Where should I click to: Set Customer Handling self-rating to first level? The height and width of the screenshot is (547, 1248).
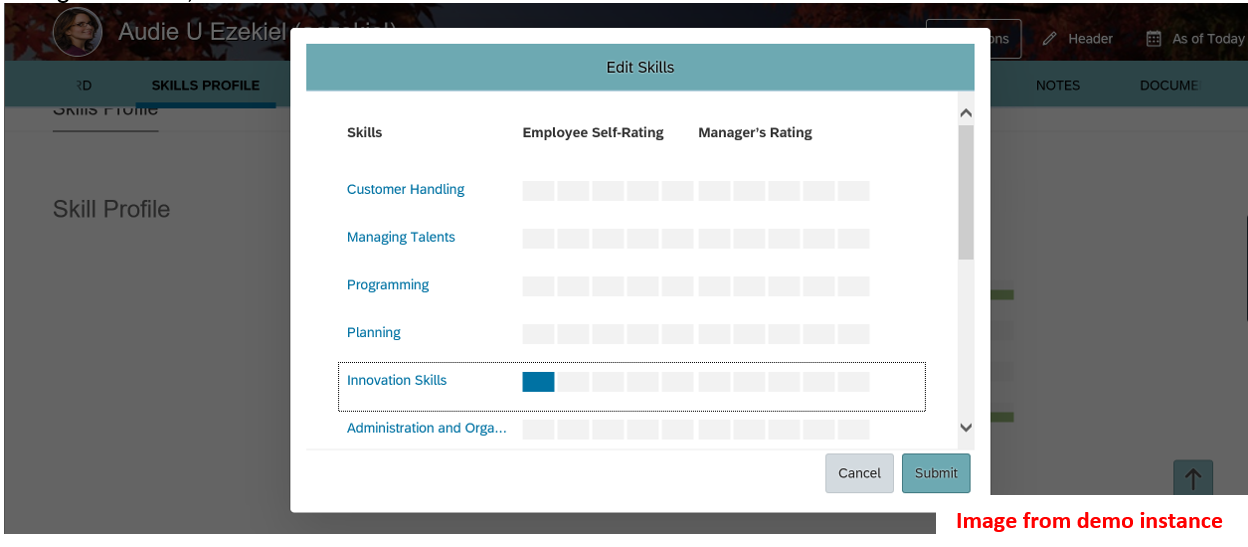538,190
